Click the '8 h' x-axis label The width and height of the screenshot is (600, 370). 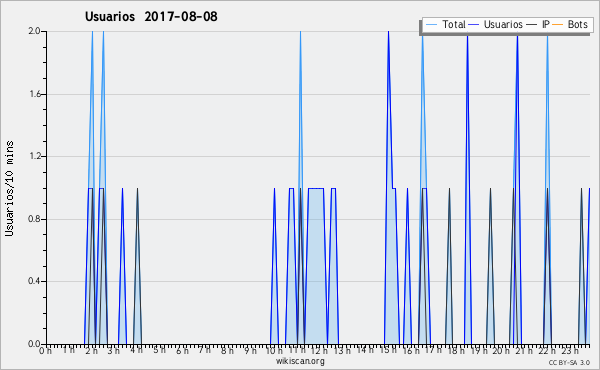(x=227, y=350)
